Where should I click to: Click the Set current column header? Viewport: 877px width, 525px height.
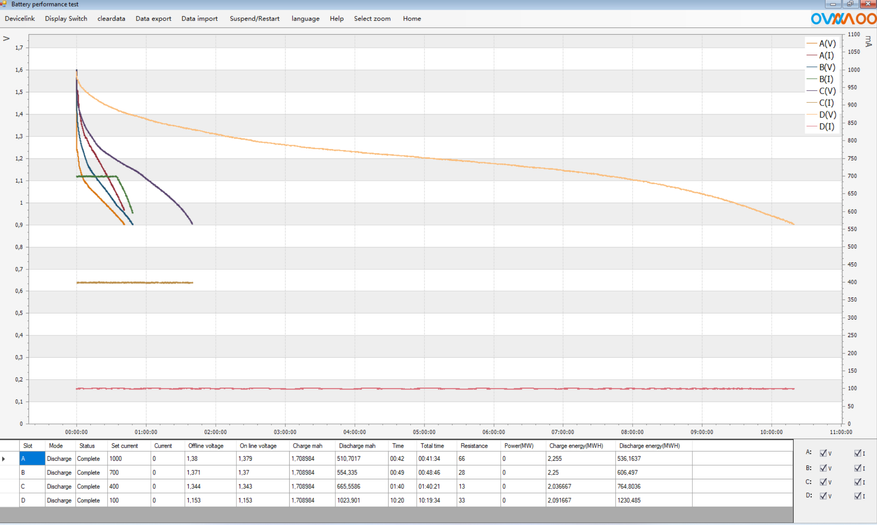[x=129, y=446]
